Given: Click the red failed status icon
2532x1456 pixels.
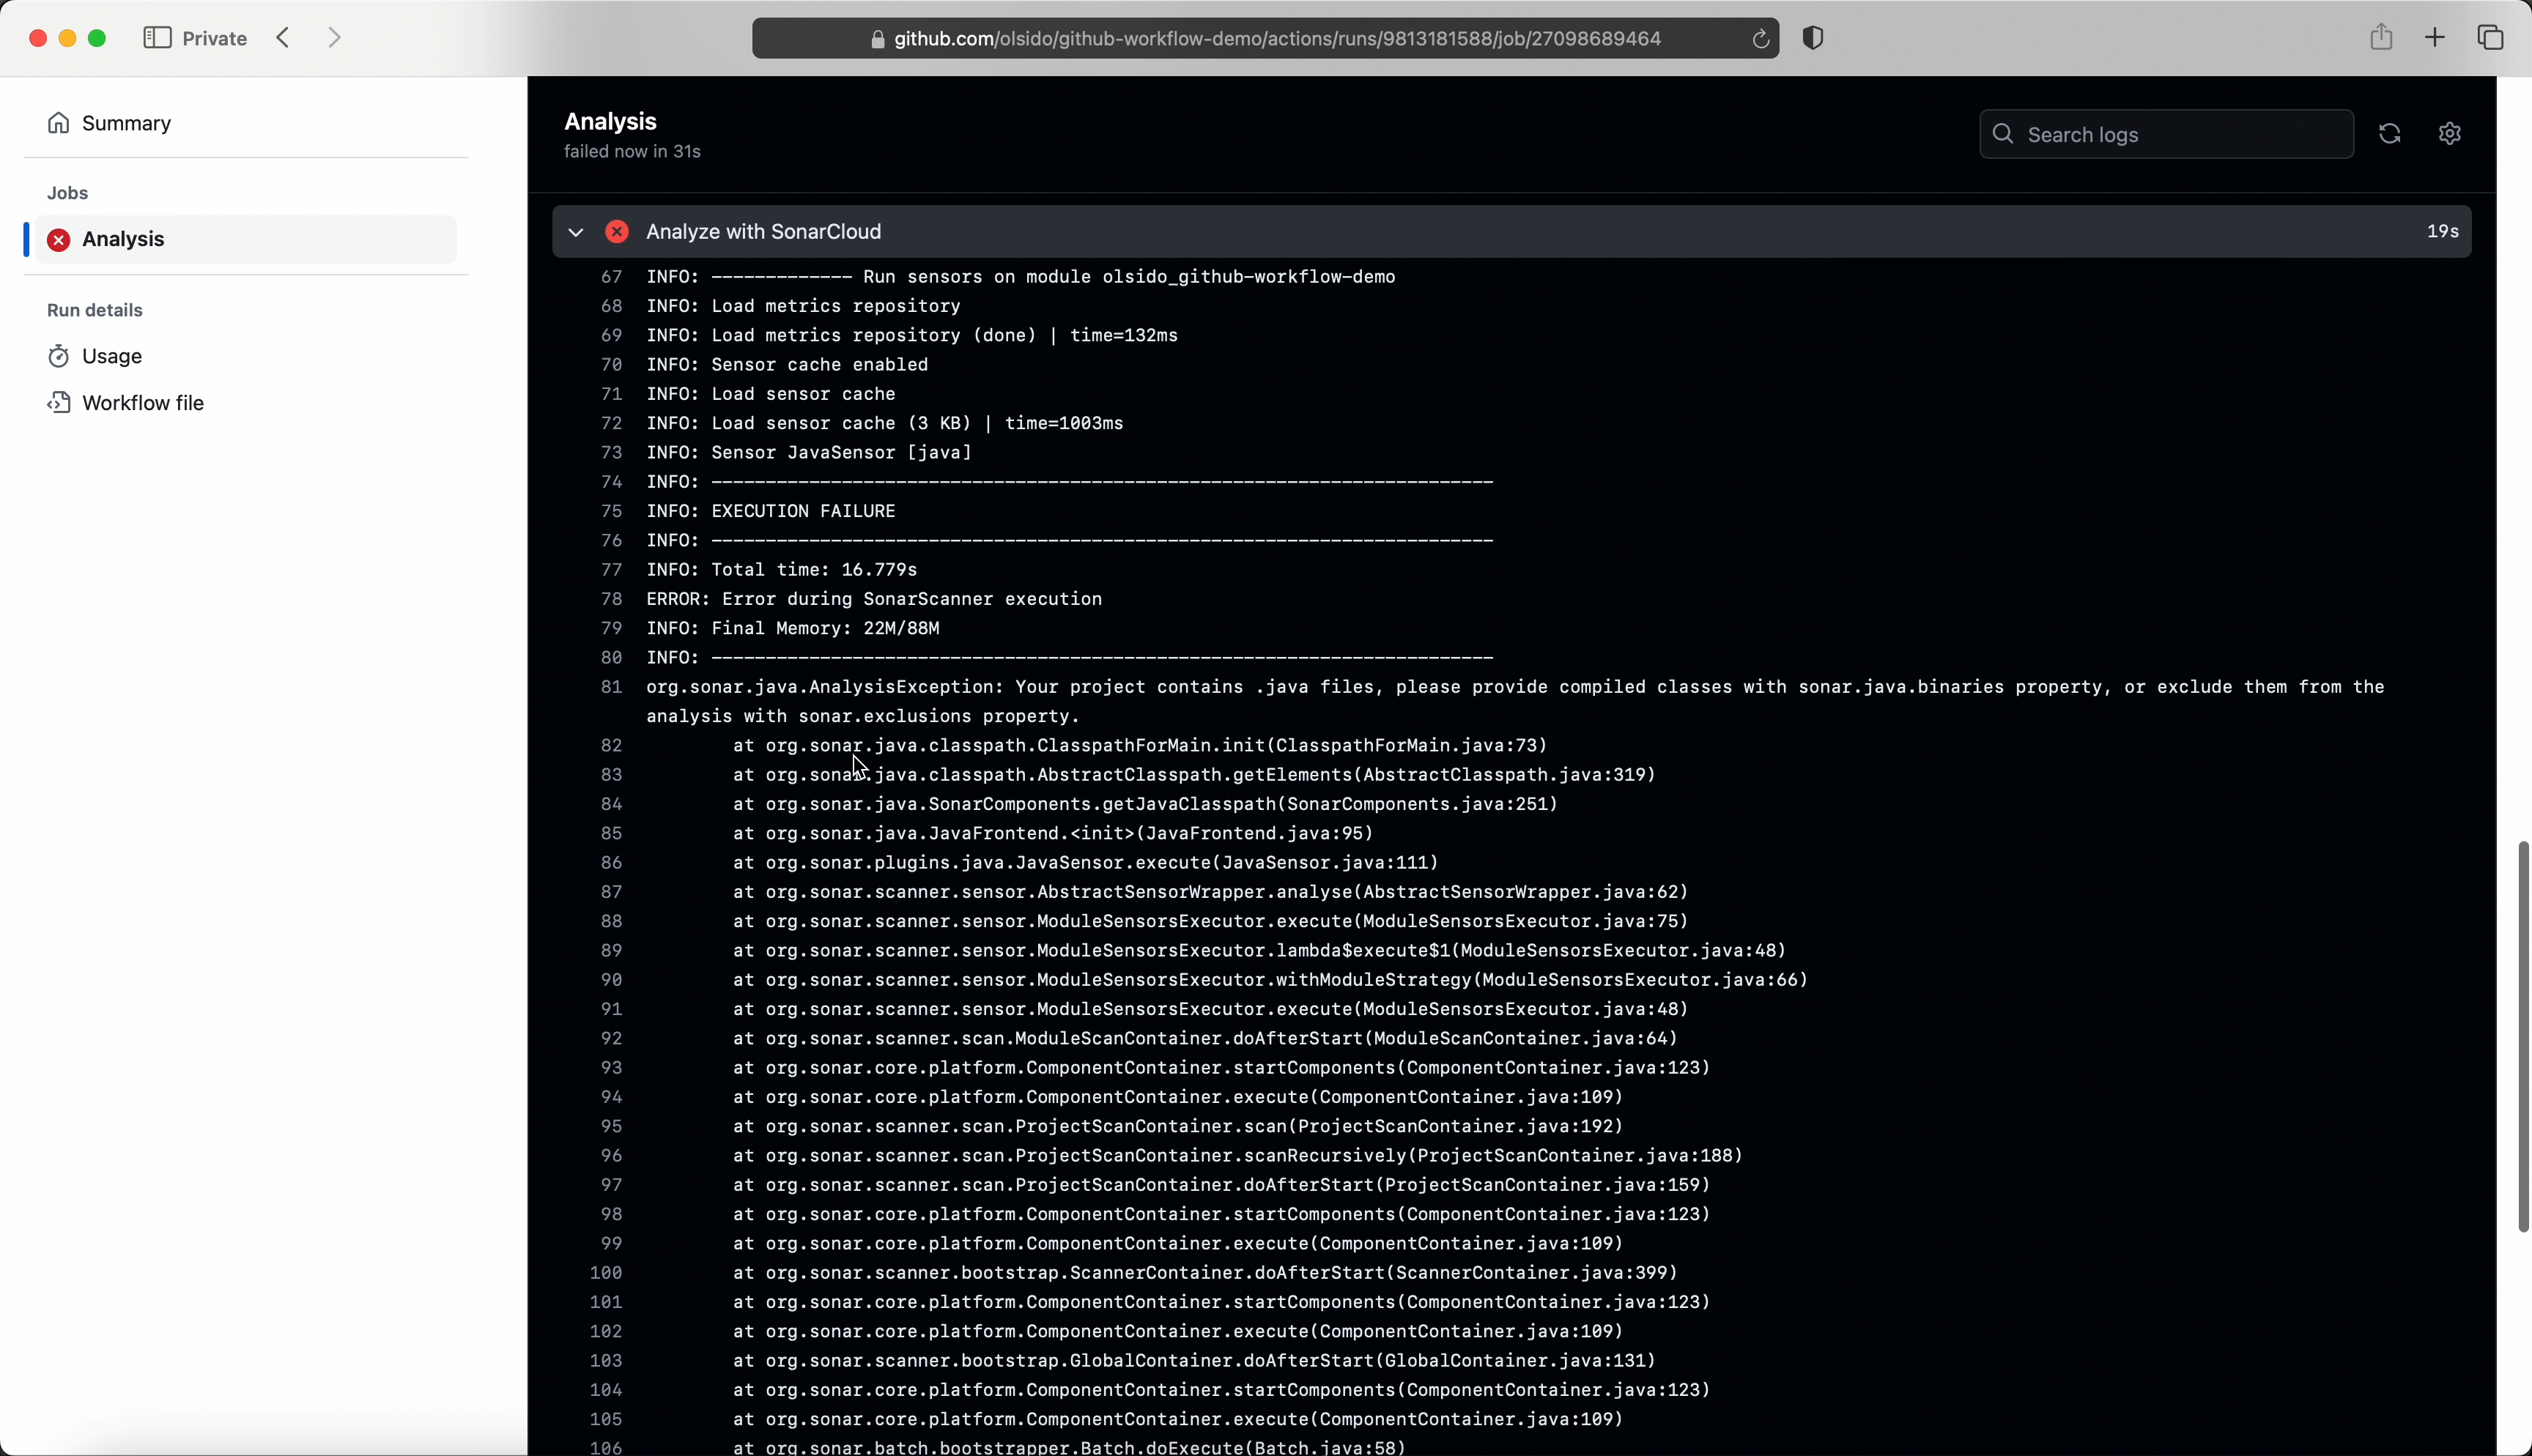Looking at the screenshot, I should (617, 232).
